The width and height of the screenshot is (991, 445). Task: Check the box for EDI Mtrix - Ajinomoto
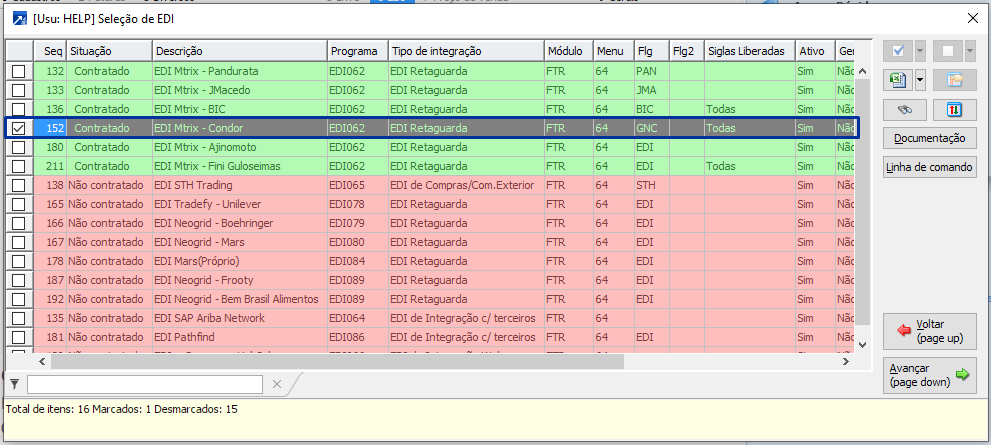(19, 147)
